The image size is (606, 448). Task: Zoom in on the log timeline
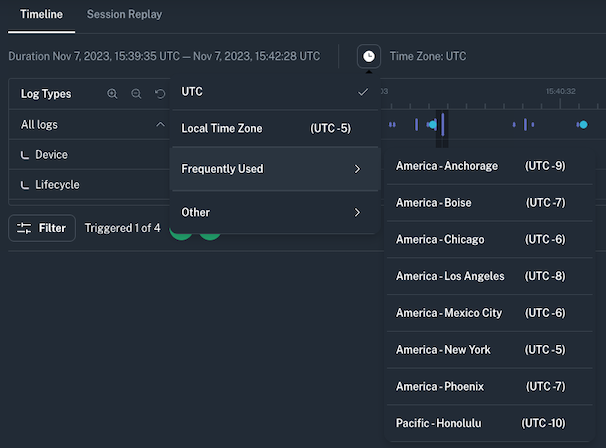pos(113,94)
